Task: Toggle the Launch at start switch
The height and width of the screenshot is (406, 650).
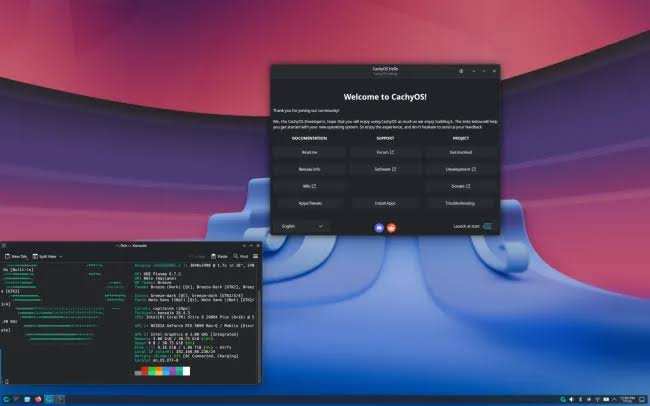Action: [488, 226]
